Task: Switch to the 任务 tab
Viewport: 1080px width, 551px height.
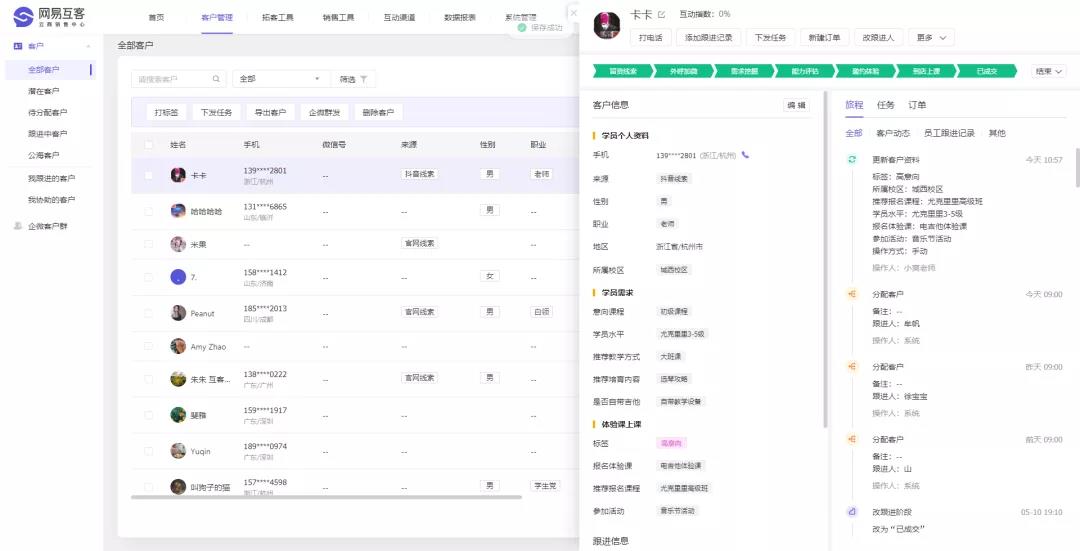Action: (x=886, y=105)
